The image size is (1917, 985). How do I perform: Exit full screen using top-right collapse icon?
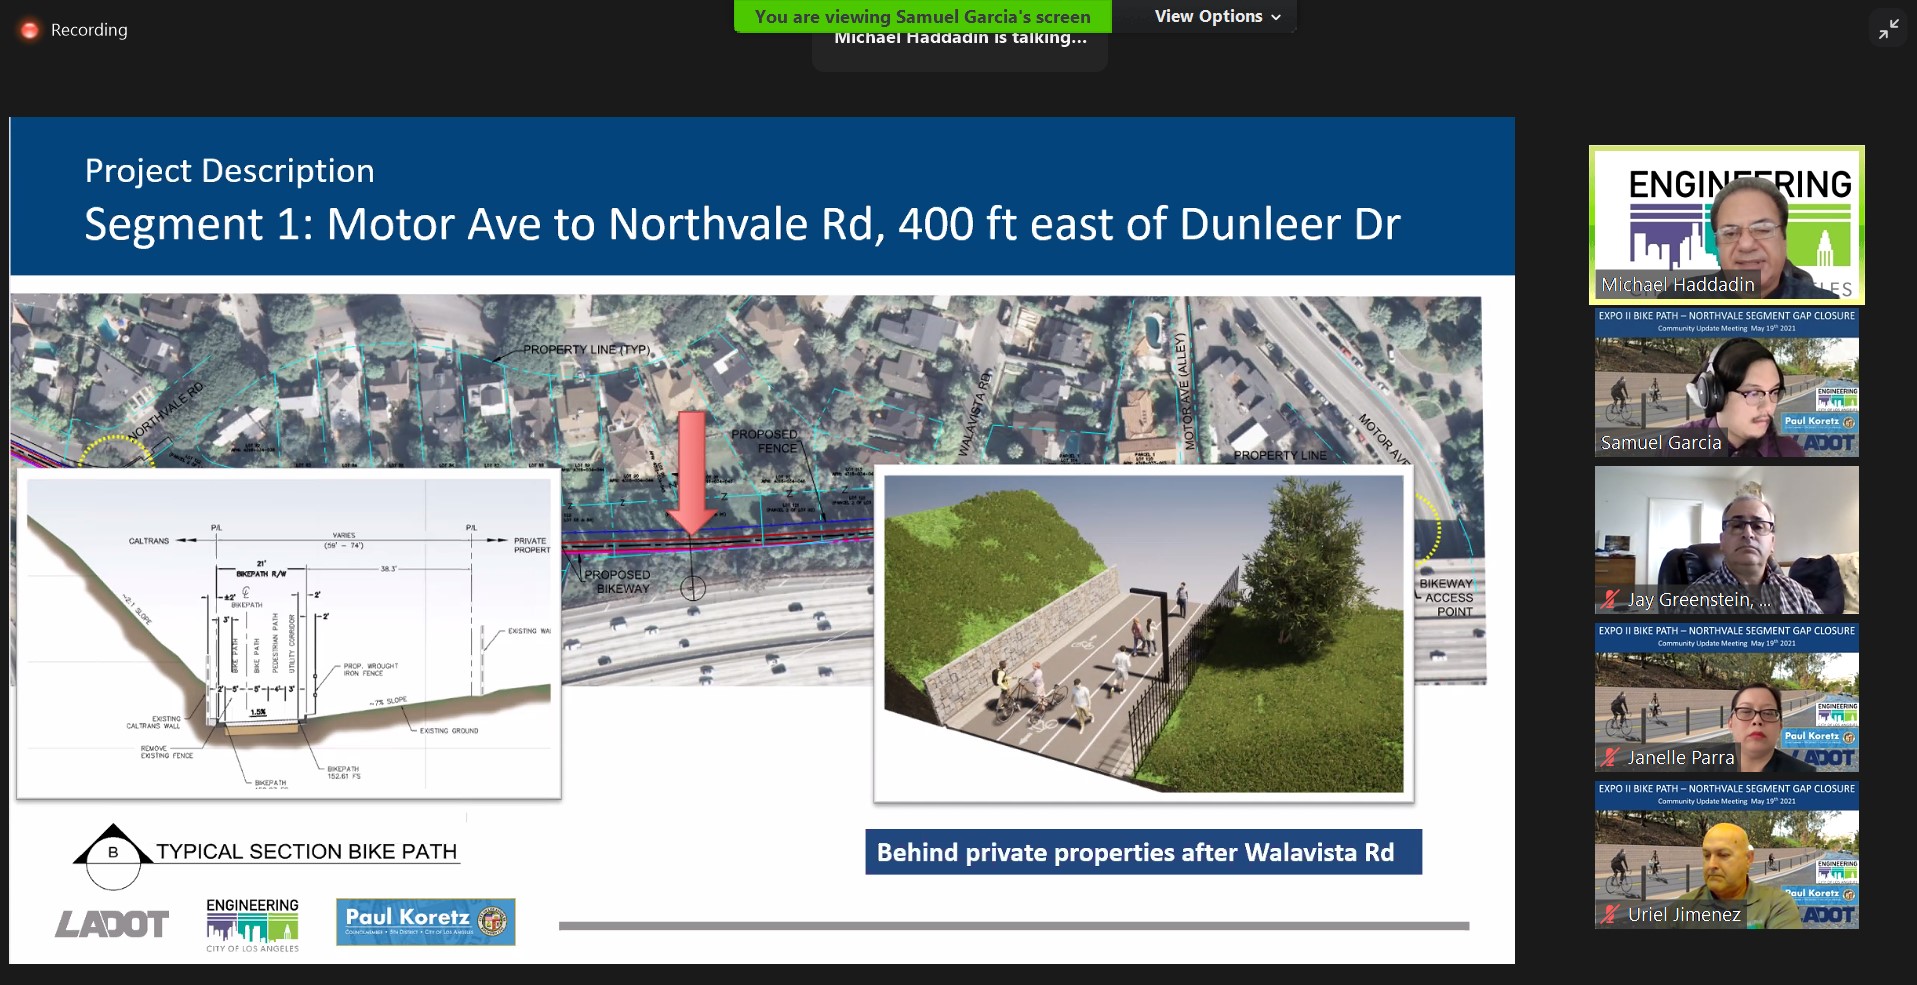(1888, 30)
